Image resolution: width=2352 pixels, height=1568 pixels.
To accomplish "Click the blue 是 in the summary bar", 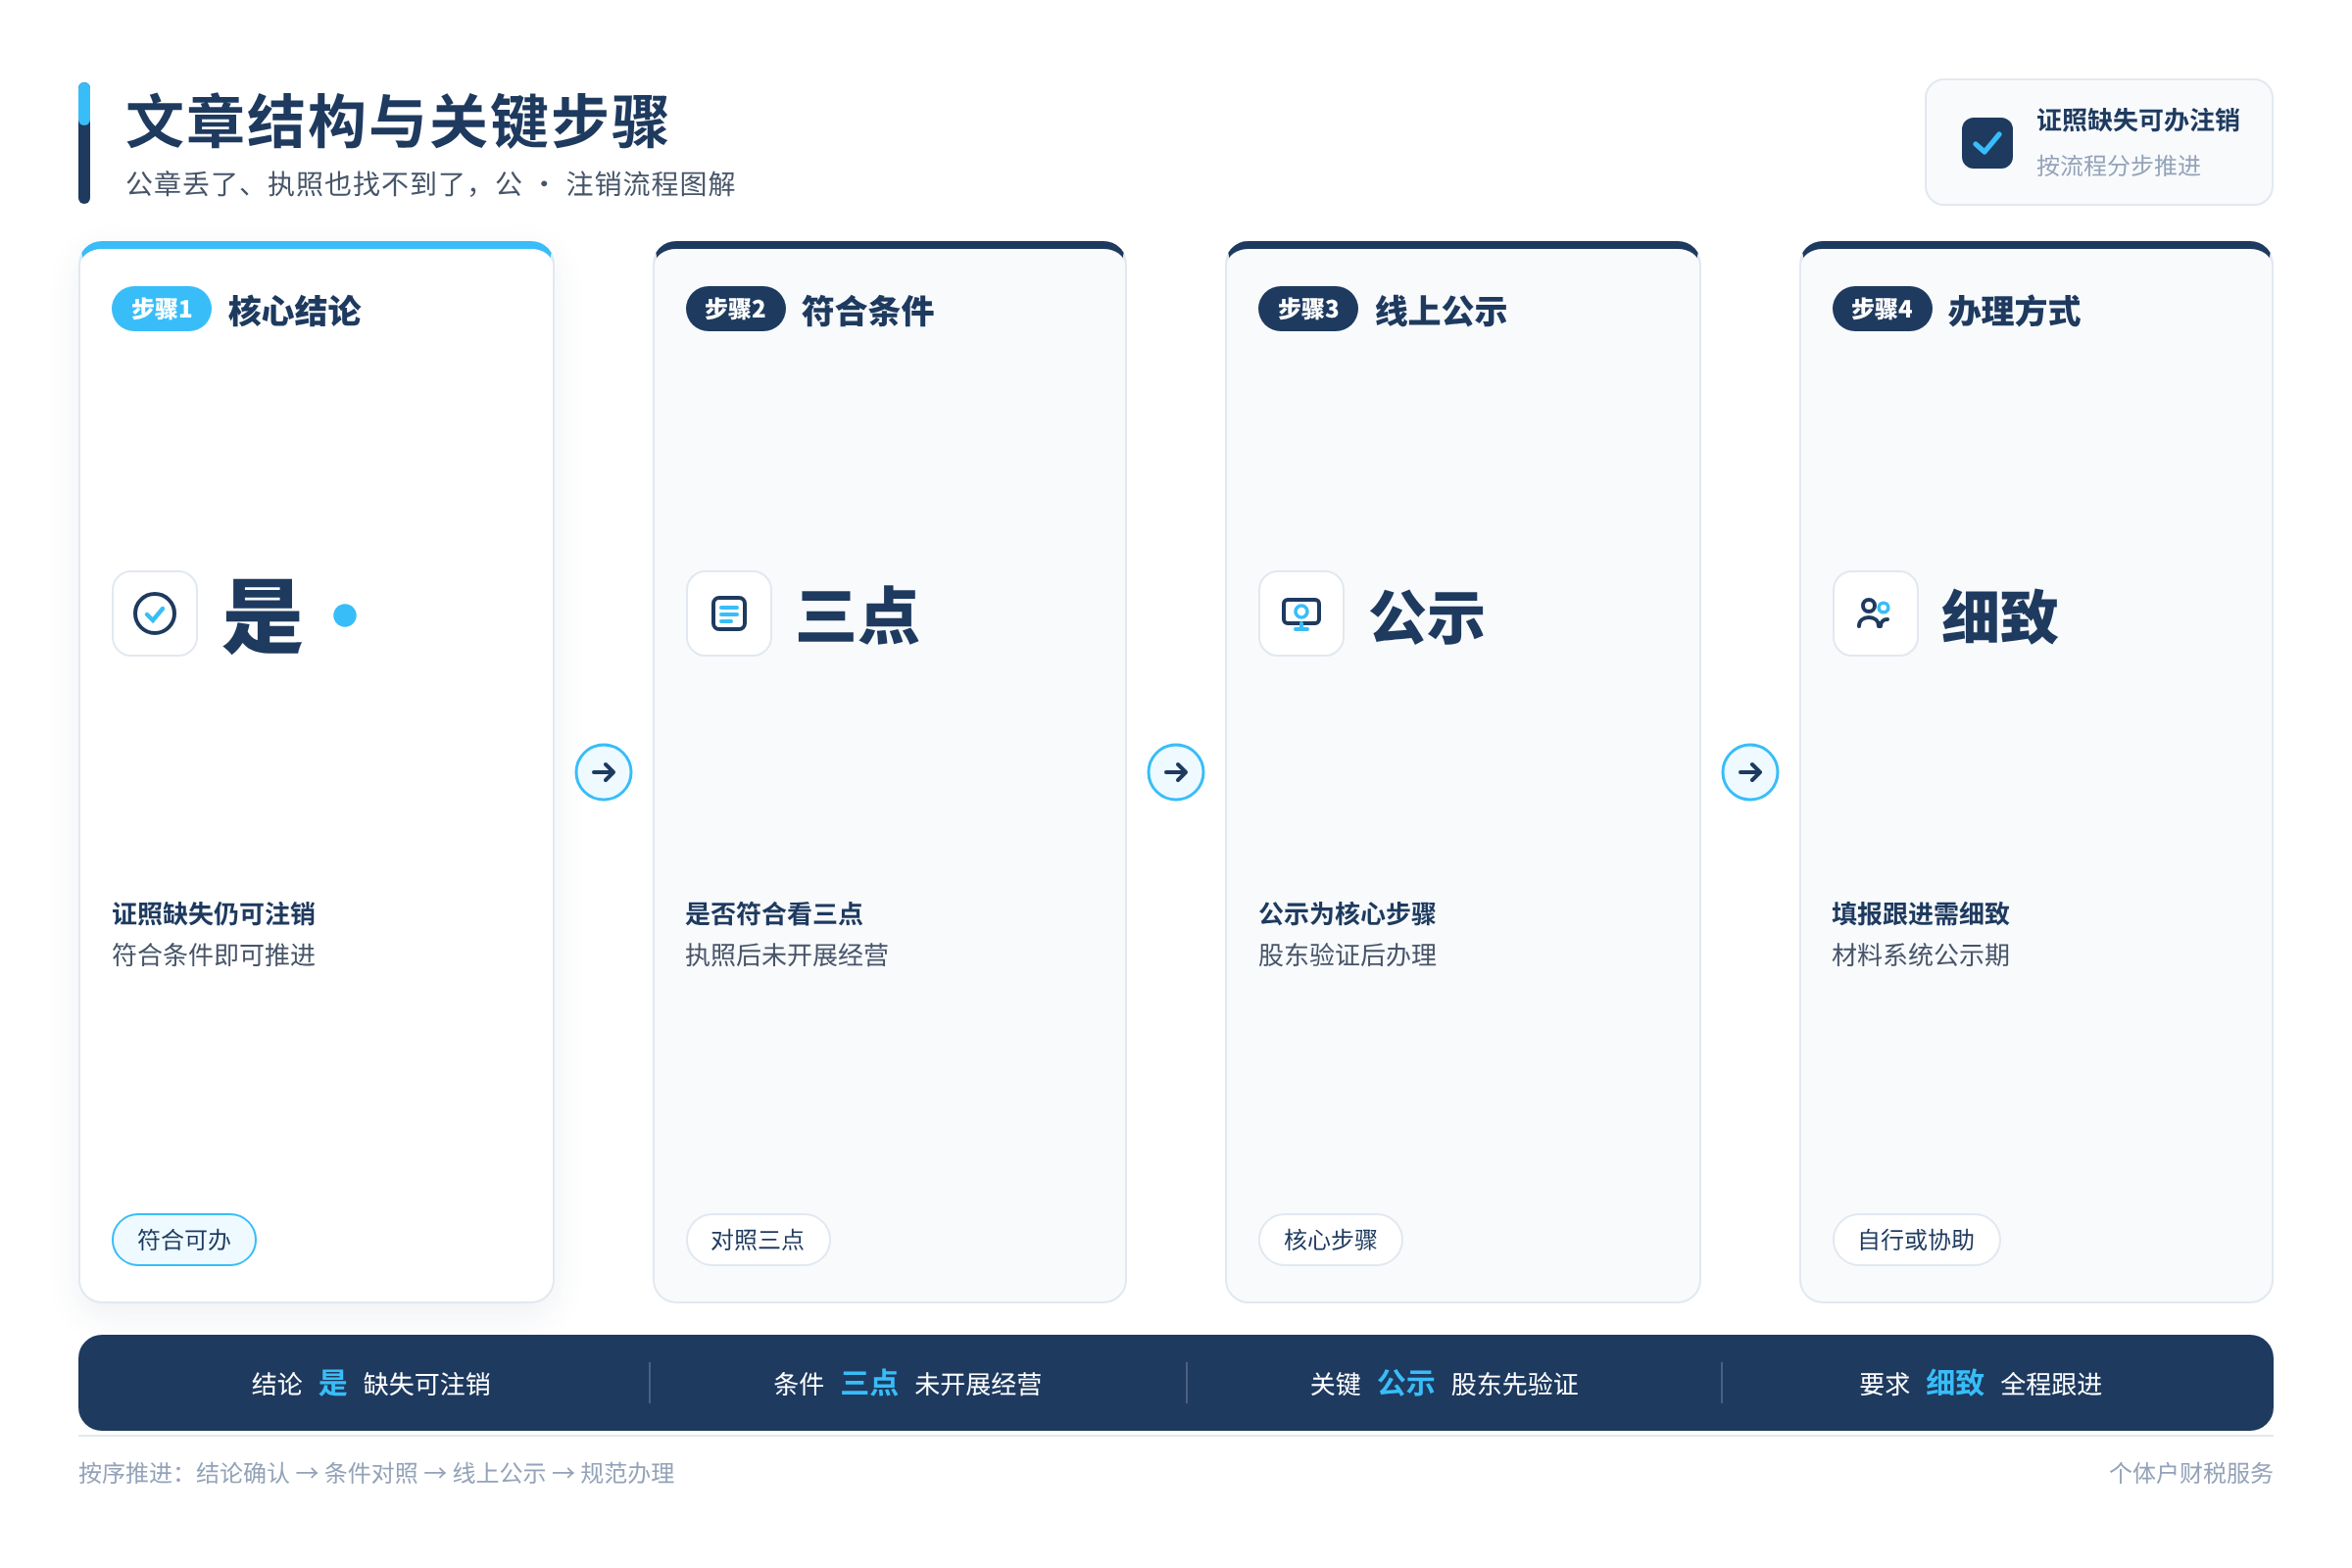I will click(333, 1383).
